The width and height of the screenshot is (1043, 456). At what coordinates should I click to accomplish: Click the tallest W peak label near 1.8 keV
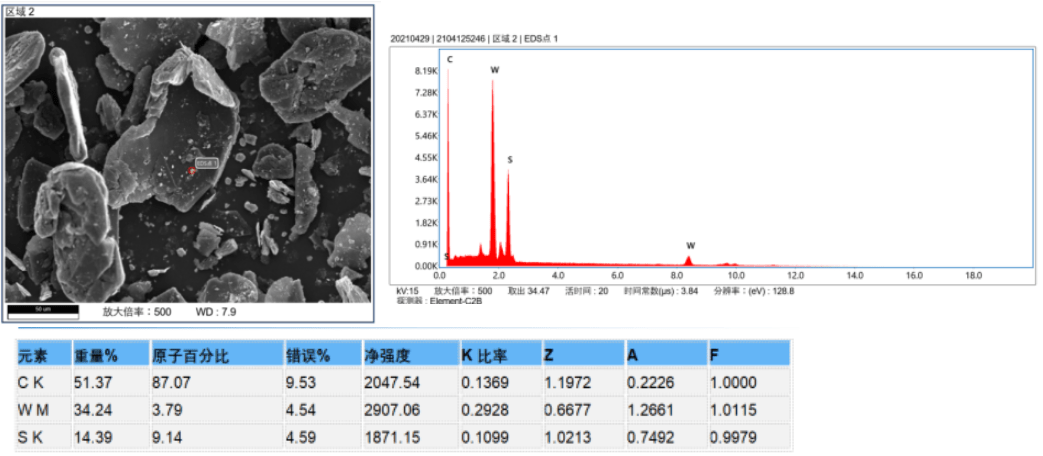click(494, 71)
